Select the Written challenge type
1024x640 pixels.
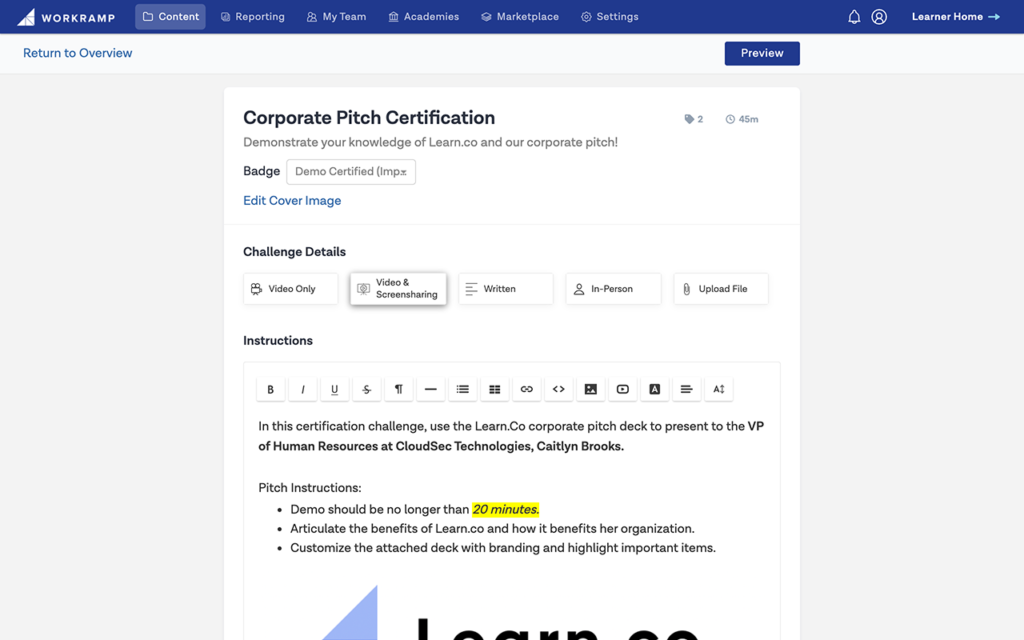click(x=505, y=289)
